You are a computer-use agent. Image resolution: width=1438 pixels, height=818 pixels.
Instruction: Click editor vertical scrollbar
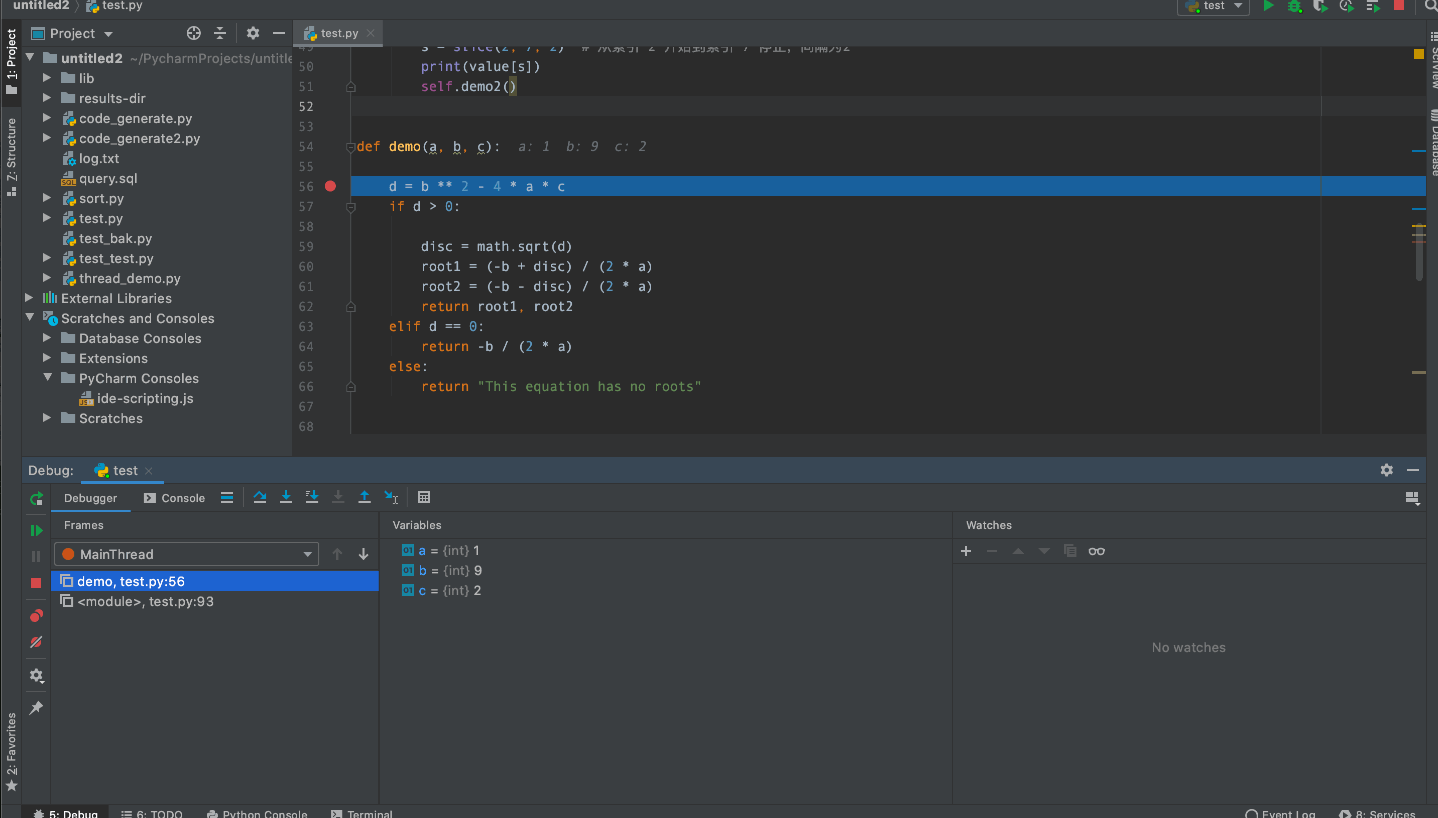(1421, 253)
